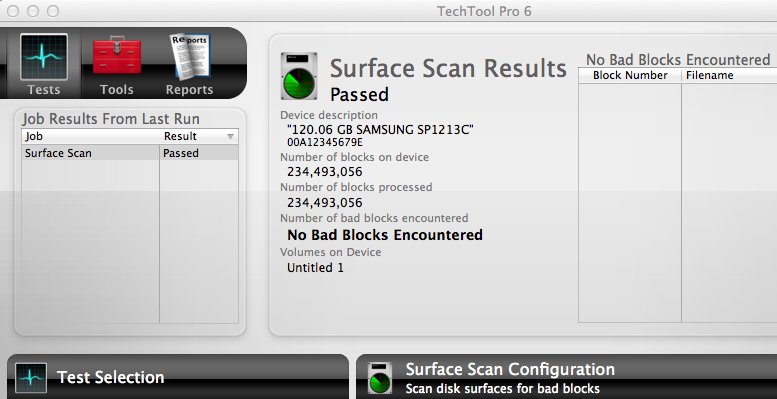
Task: Click value under Number of blocks on device
Action: pos(325,172)
